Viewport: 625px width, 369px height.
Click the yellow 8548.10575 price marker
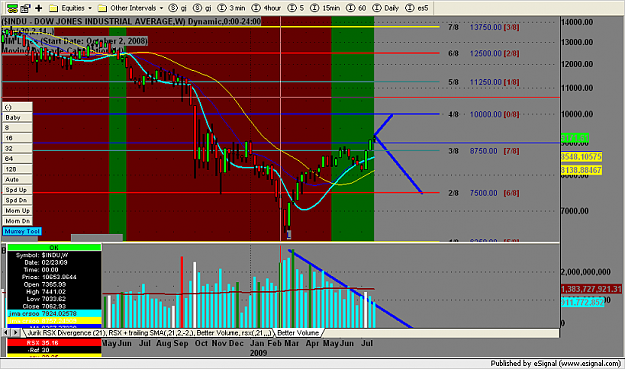click(x=581, y=157)
